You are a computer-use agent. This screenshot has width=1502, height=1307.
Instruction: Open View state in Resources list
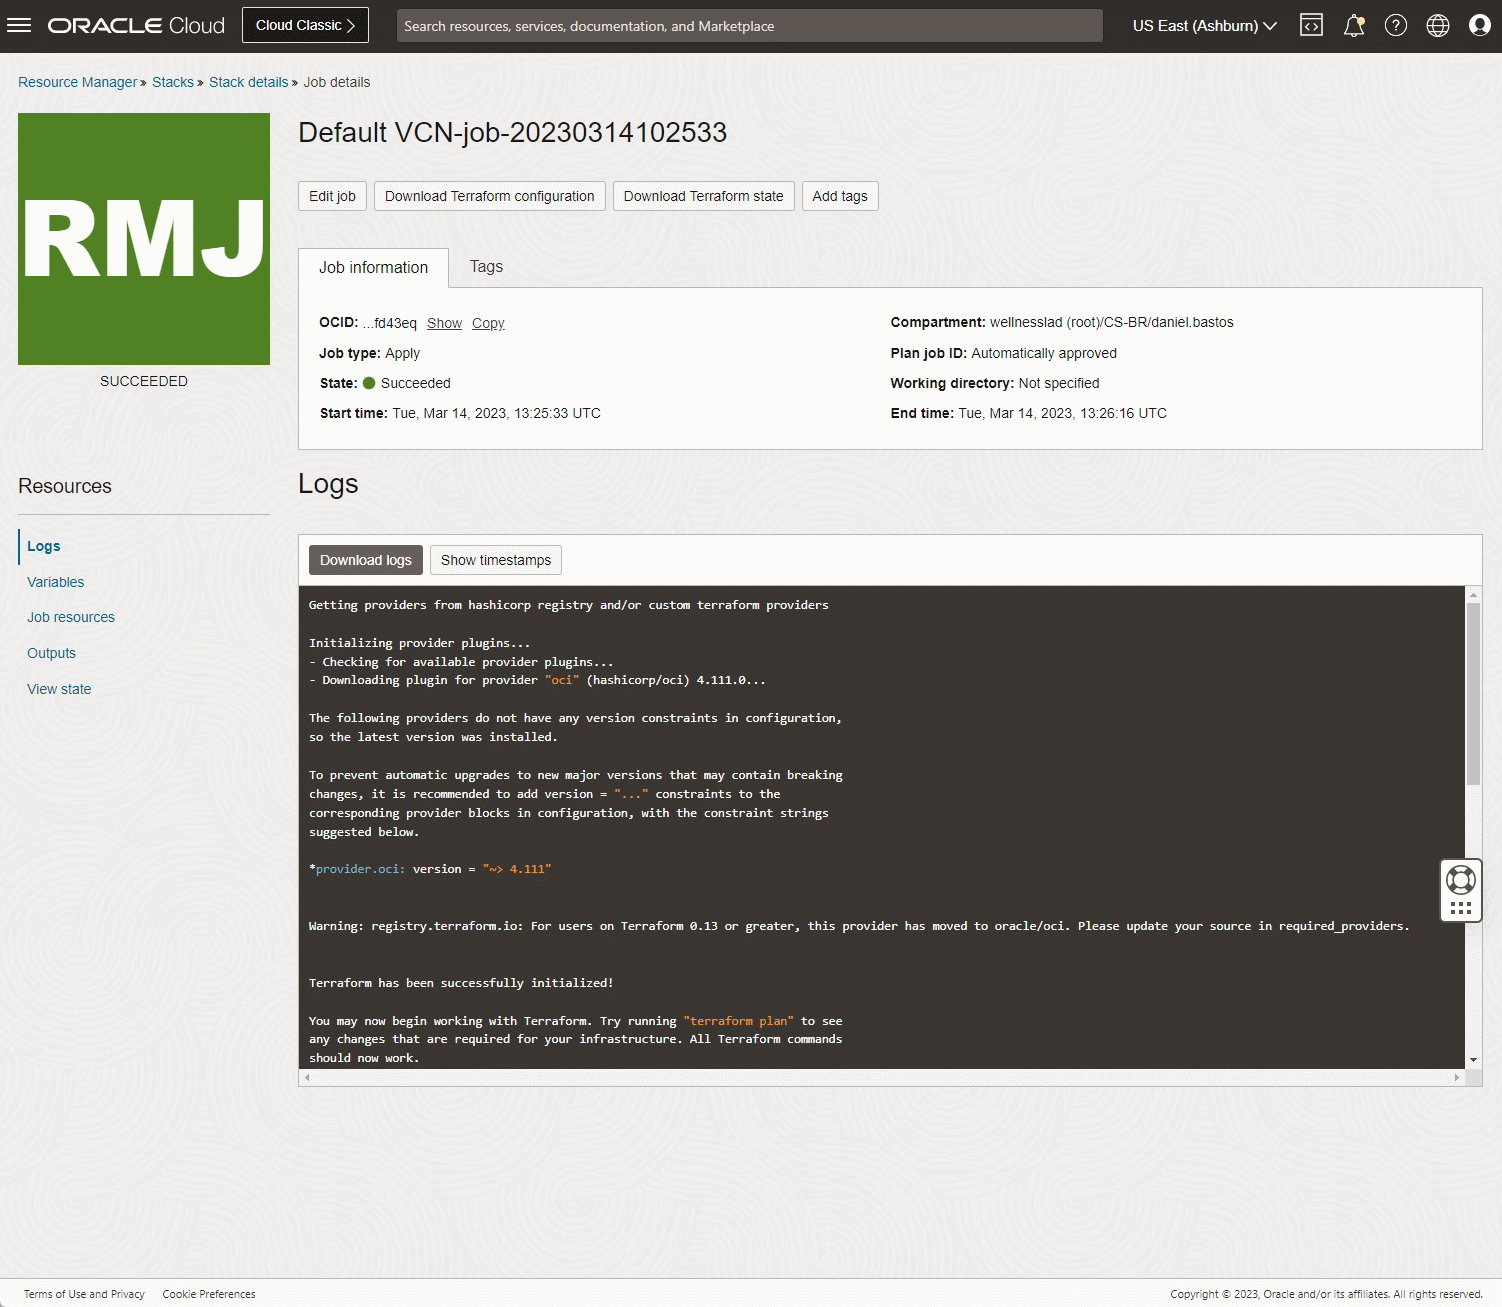coord(59,689)
